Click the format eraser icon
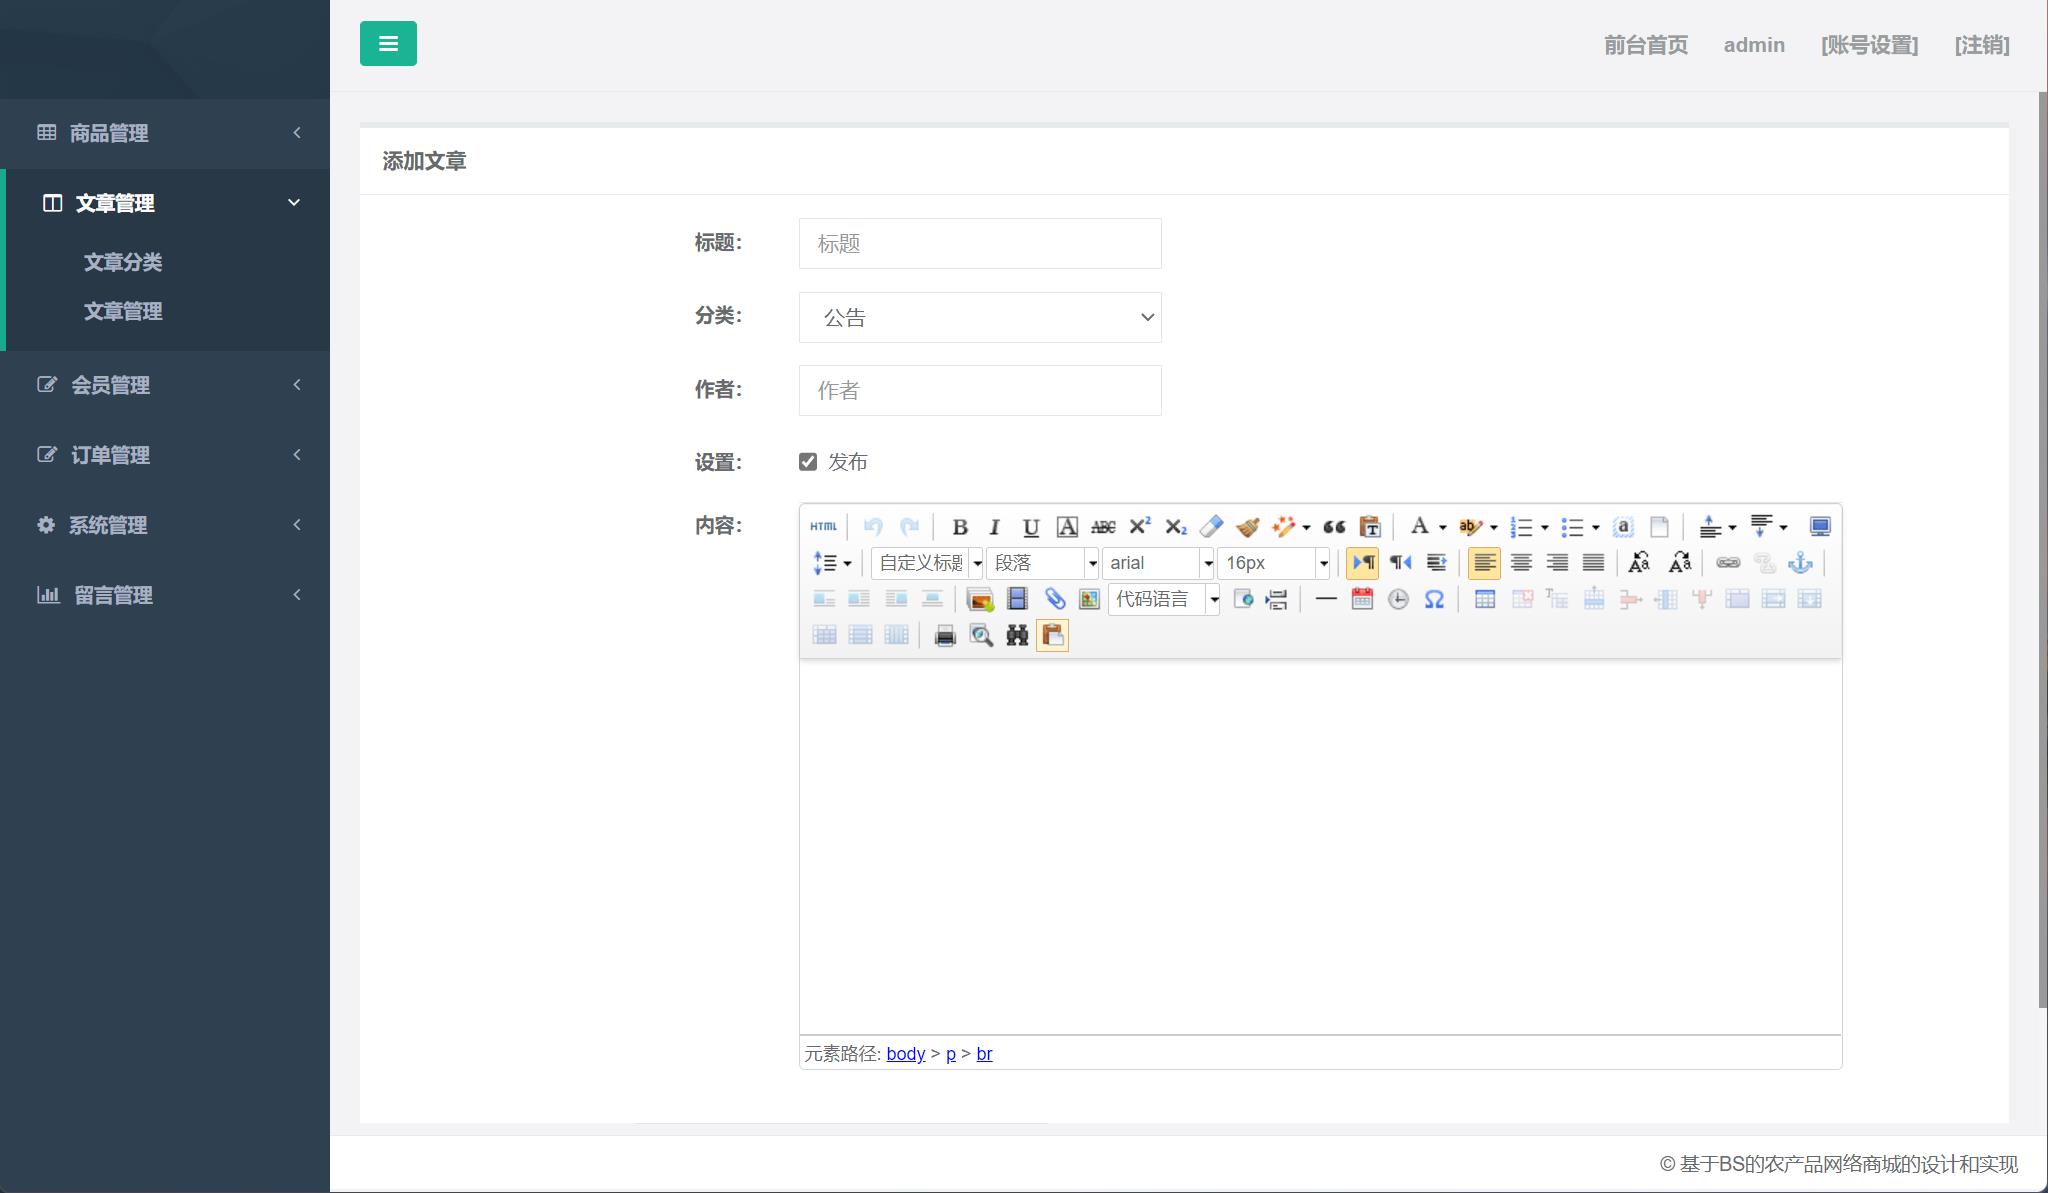2048x1193 pixels. coord(1211,525)
